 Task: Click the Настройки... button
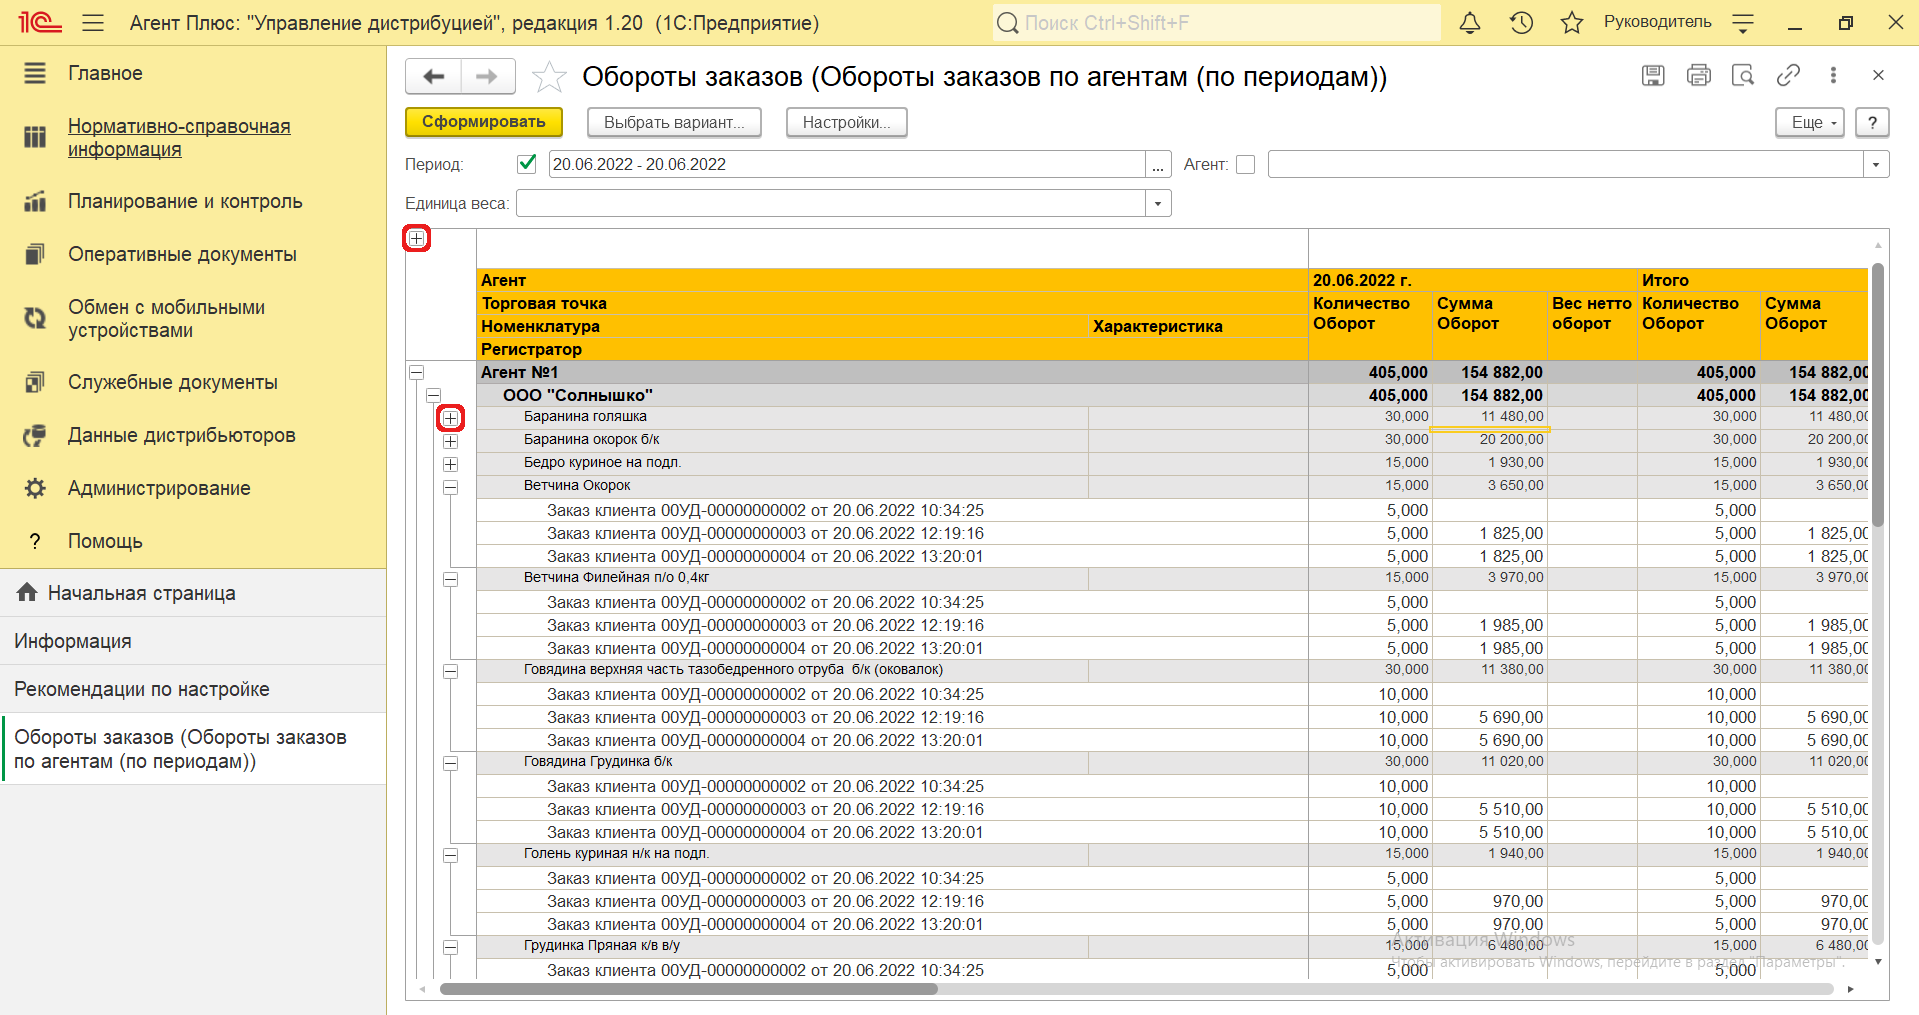[846, 122]
